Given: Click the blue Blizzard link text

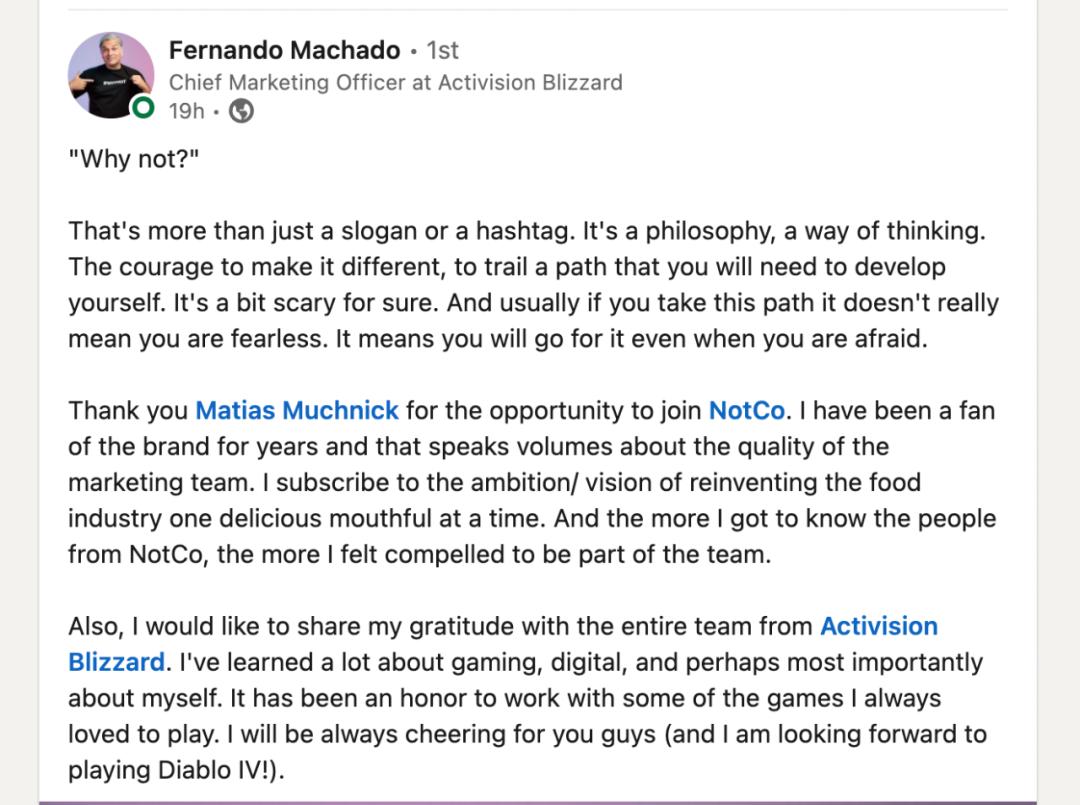Looking at the screenshot, I should point(116,662).
